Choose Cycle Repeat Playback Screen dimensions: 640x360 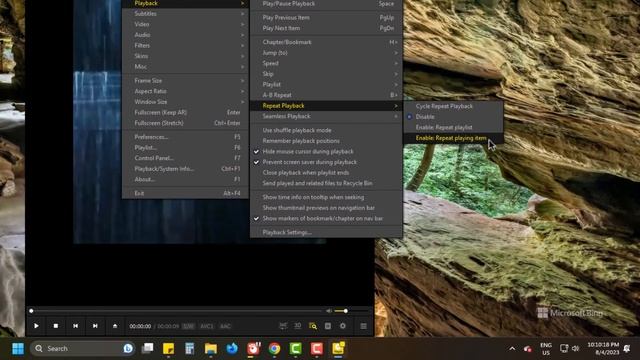(x=453, y=106)
